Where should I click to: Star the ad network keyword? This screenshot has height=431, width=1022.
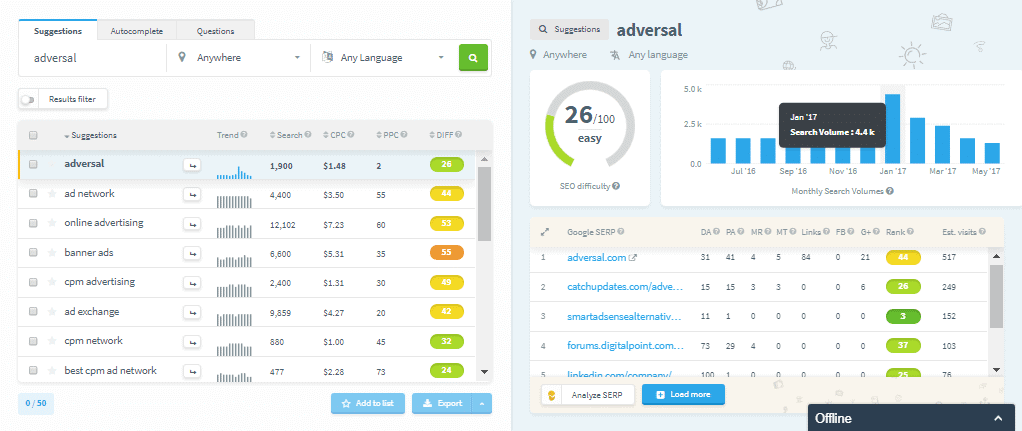pos(52,194)
